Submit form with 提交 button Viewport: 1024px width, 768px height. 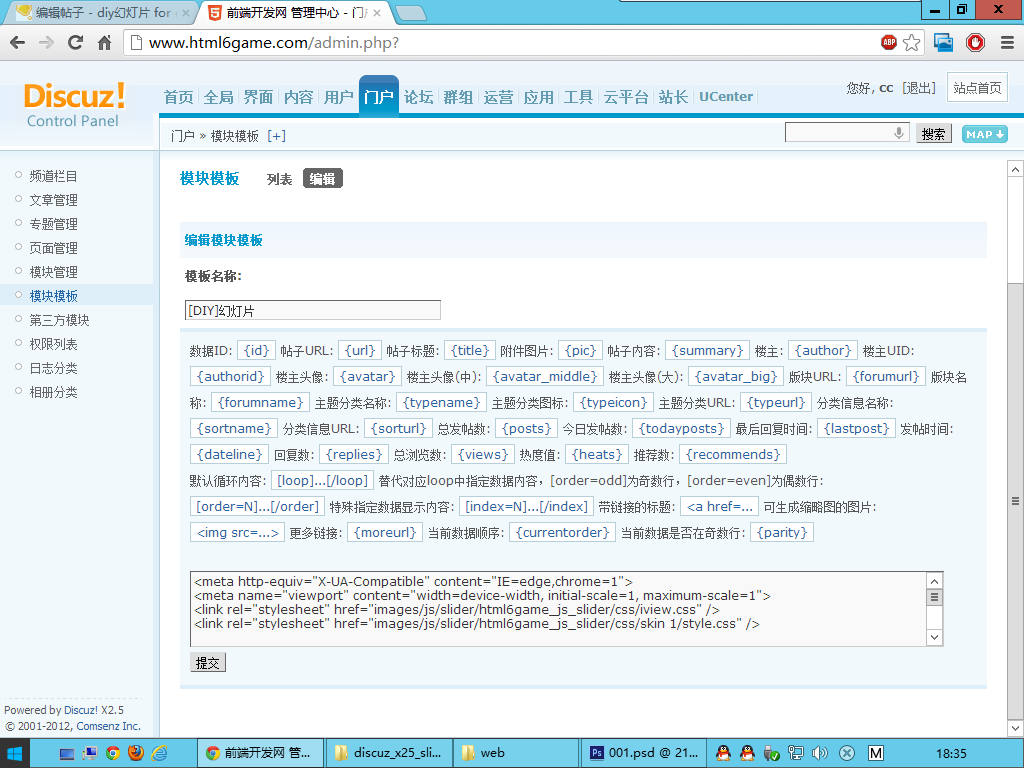coord(208,663)
